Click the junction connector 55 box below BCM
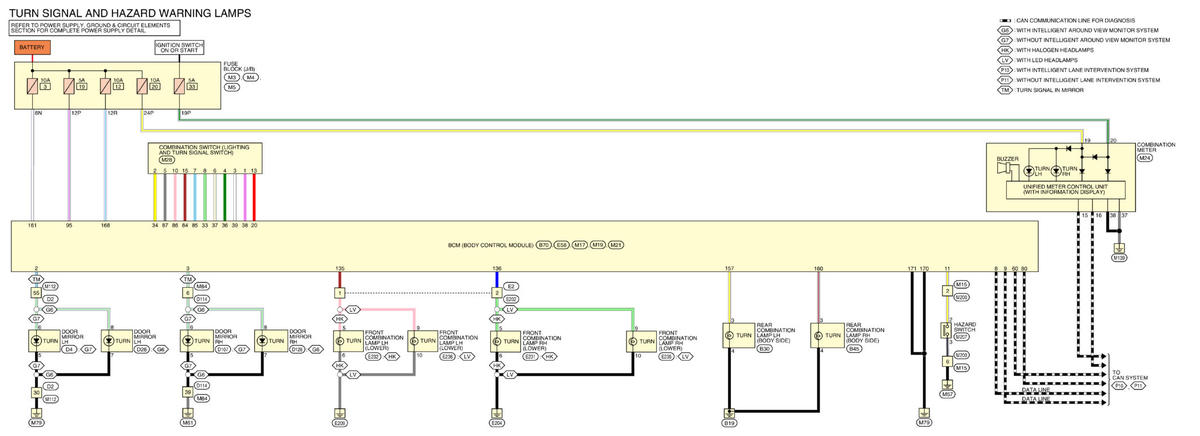The image size is (1200, 436). tap(36, 293)
